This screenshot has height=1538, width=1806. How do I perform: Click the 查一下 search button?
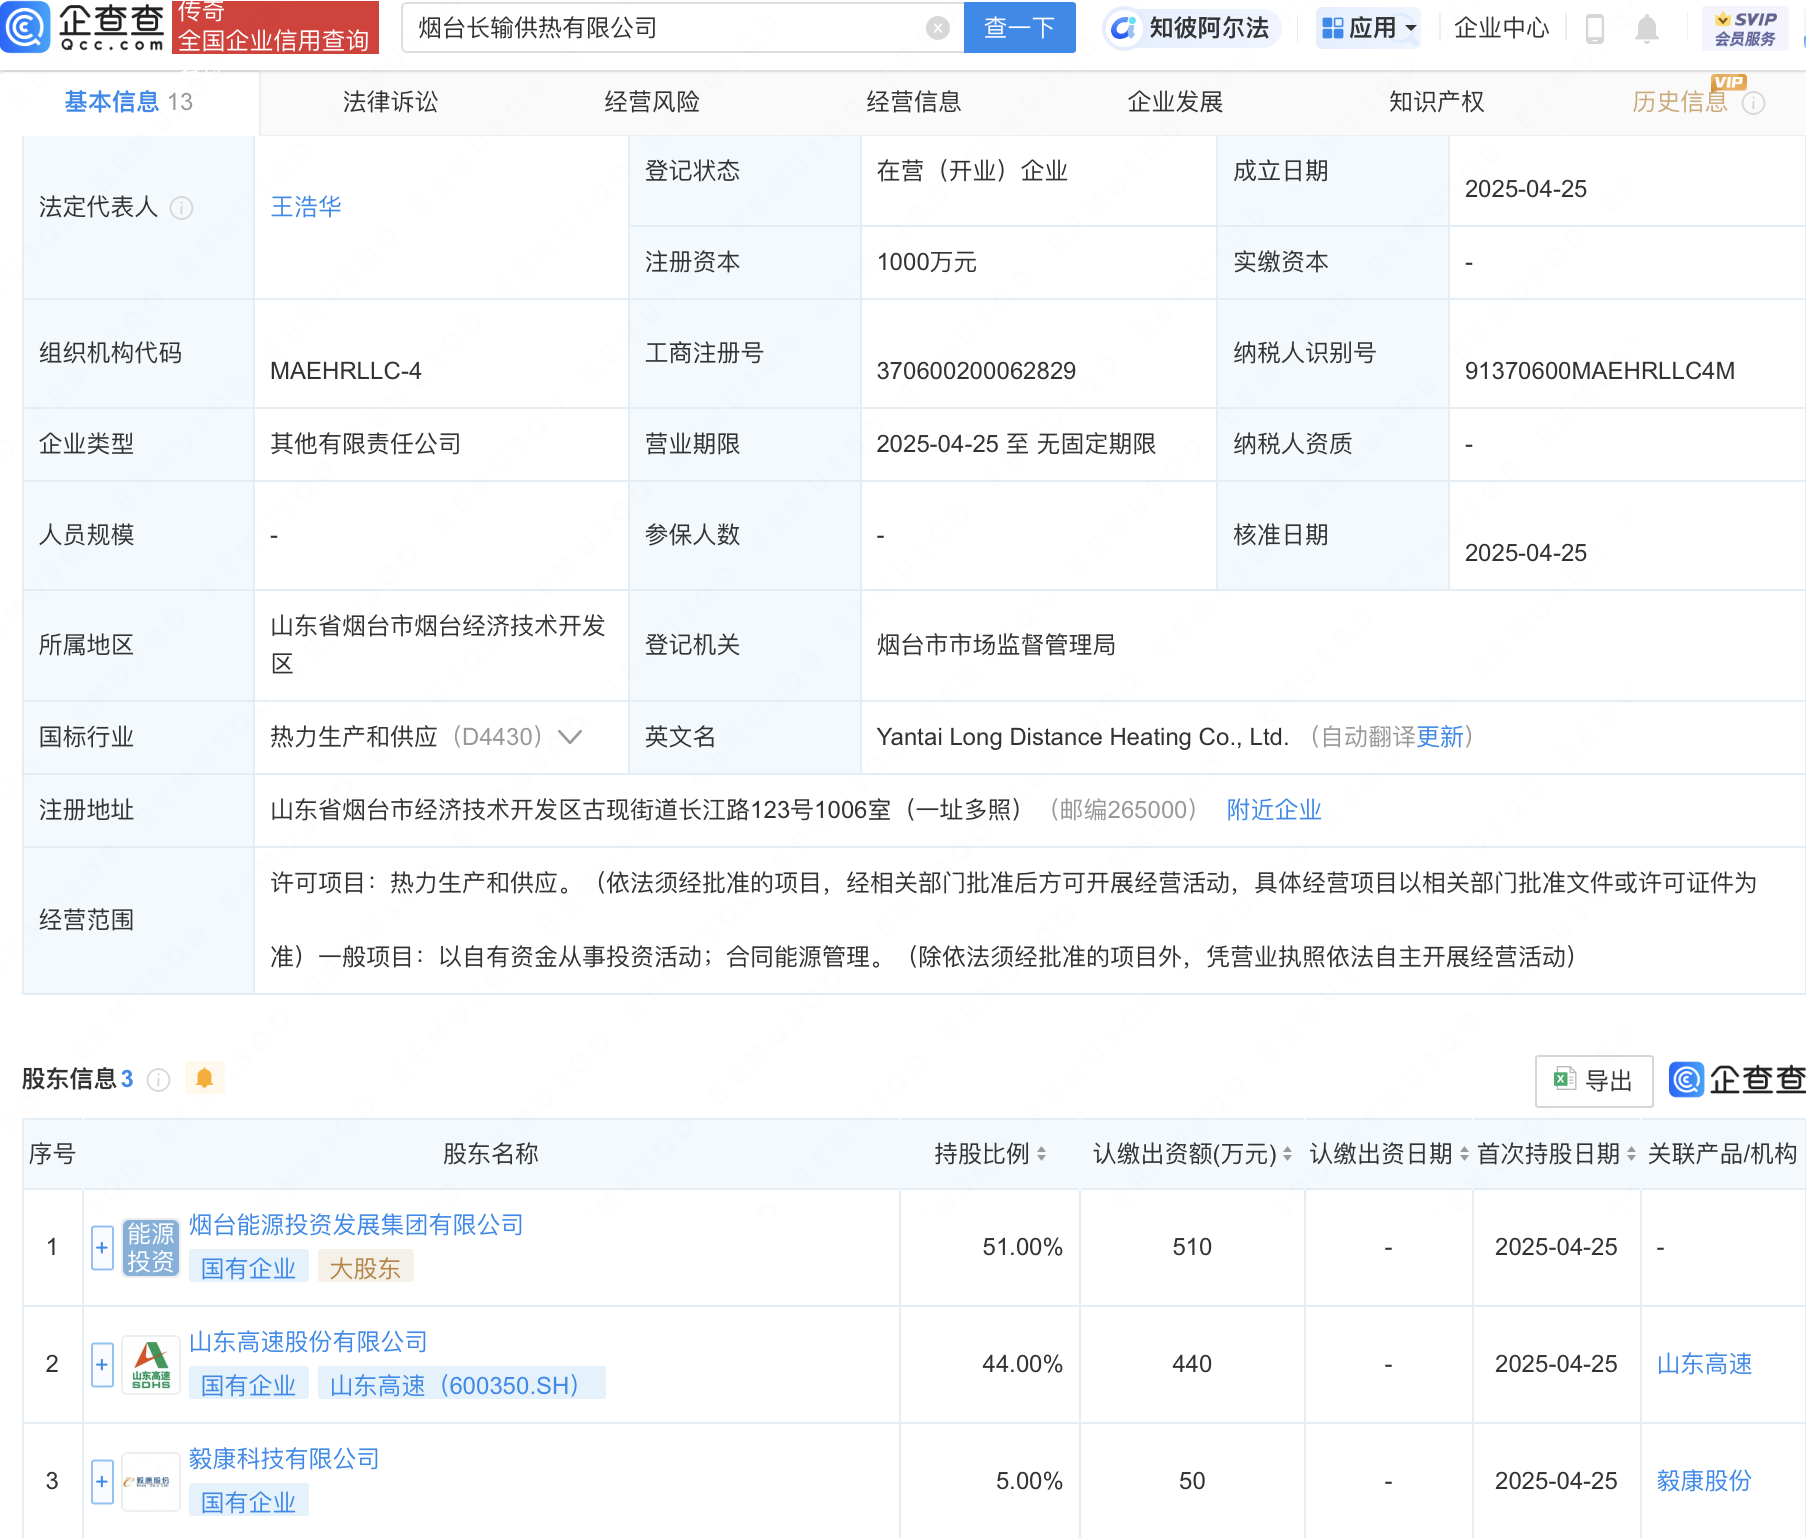point(1019,27)
